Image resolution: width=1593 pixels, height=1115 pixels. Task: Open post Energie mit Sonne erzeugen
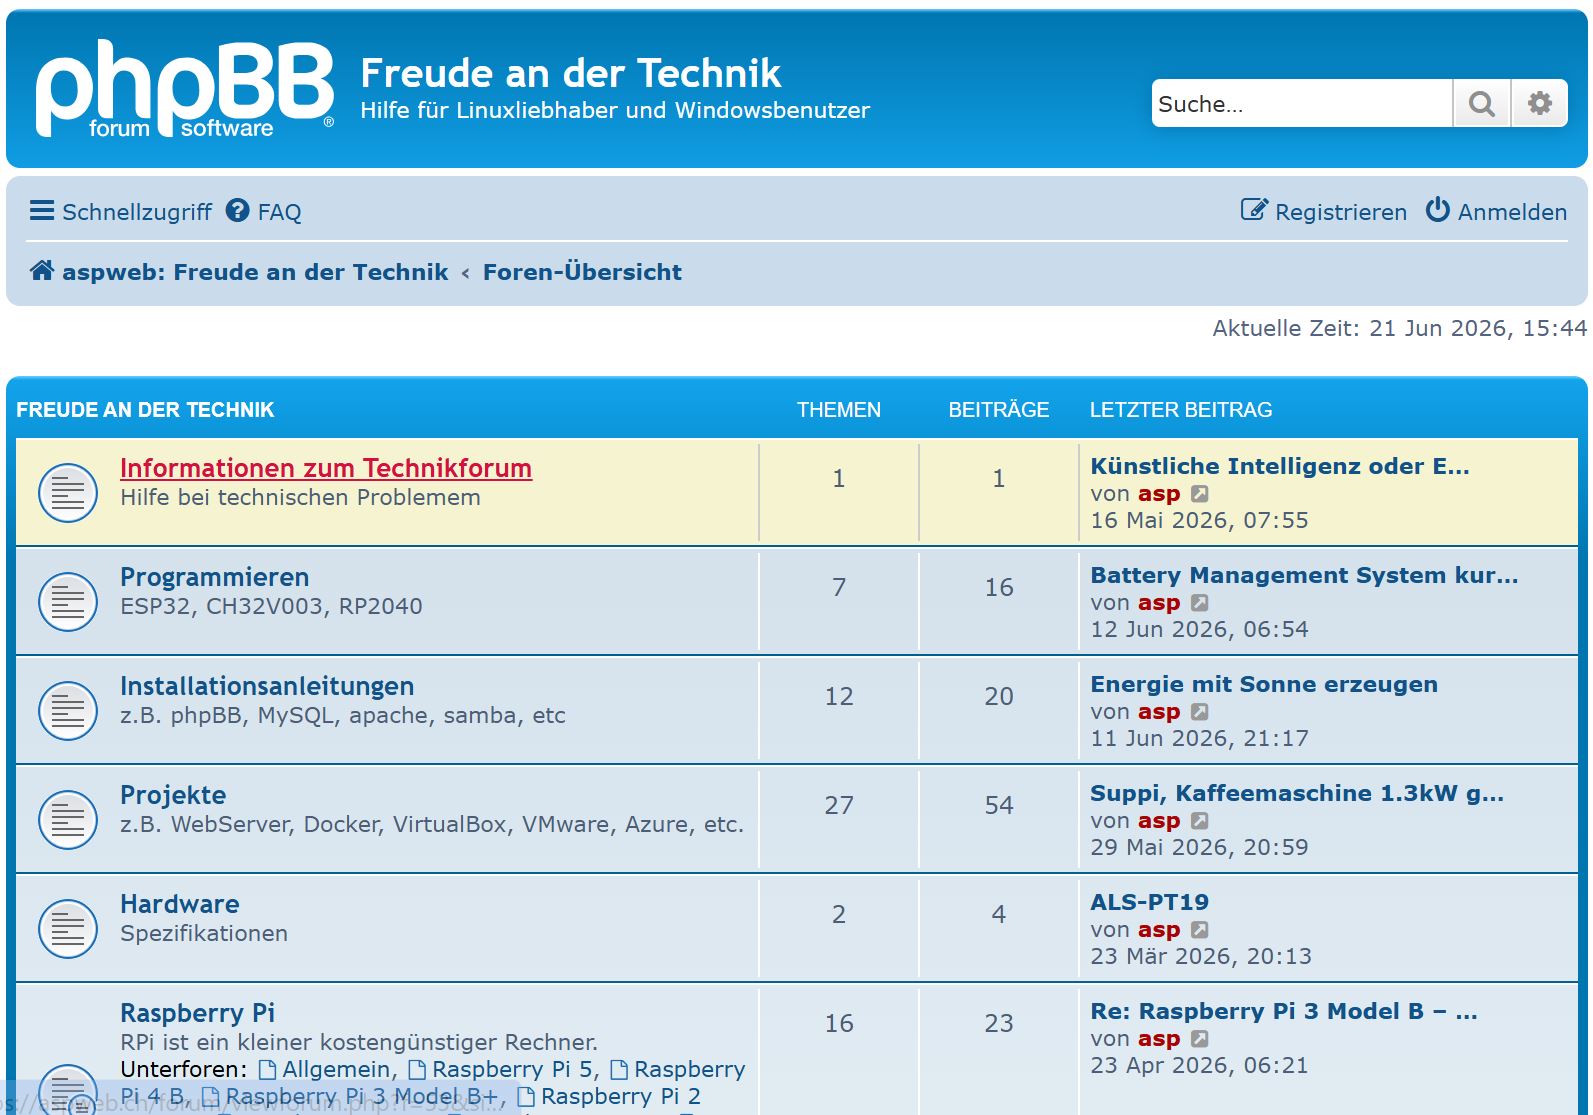[x=1264, y=684]
